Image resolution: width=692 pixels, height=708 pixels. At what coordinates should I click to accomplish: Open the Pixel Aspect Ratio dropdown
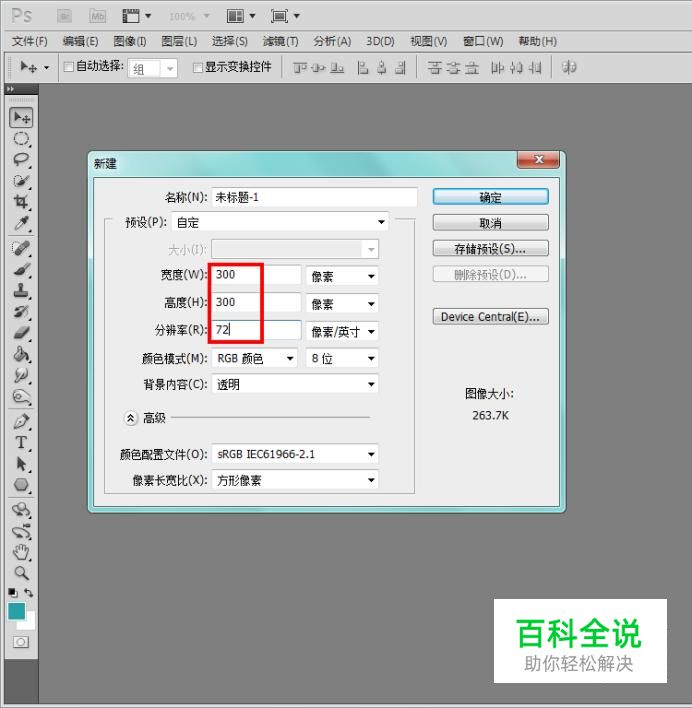click(295, 480)
